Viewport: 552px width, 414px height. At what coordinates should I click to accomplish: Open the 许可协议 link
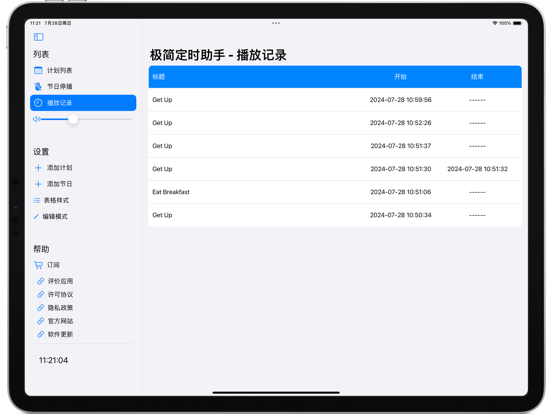click(x=60, y=294)
